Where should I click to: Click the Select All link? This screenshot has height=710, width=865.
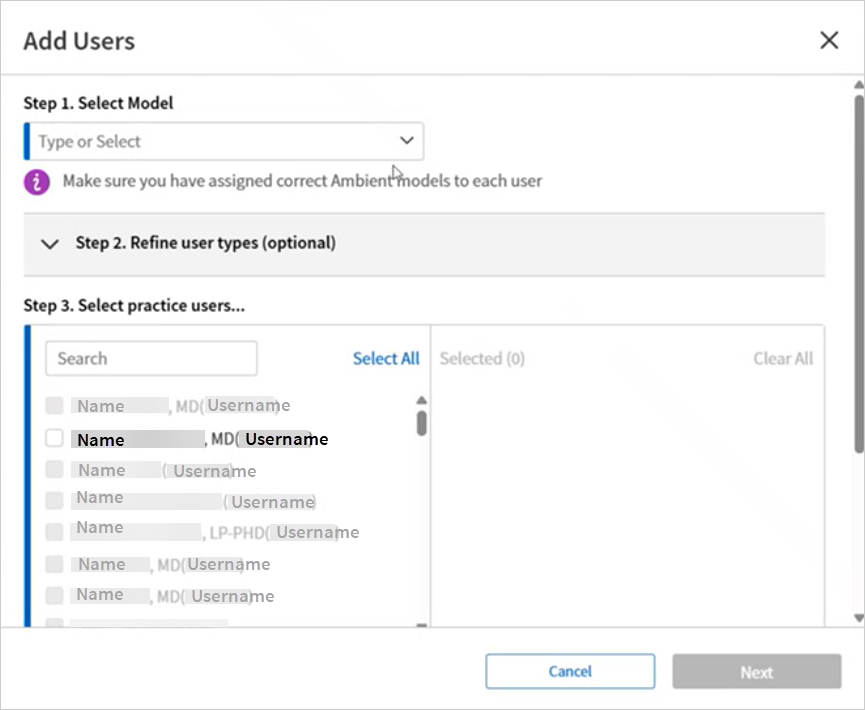coord(386,358)
